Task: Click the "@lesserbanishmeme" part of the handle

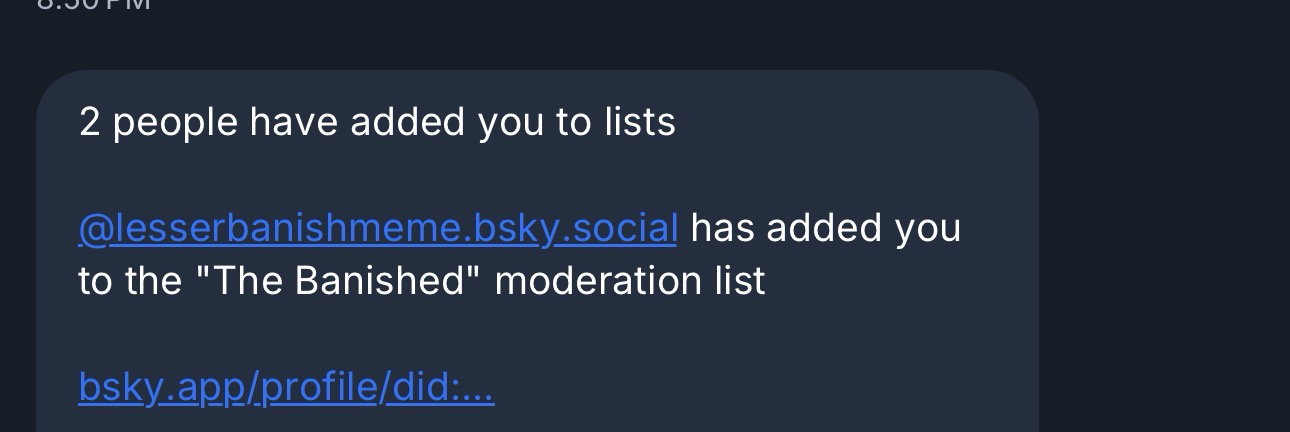Action: point(270,228)
